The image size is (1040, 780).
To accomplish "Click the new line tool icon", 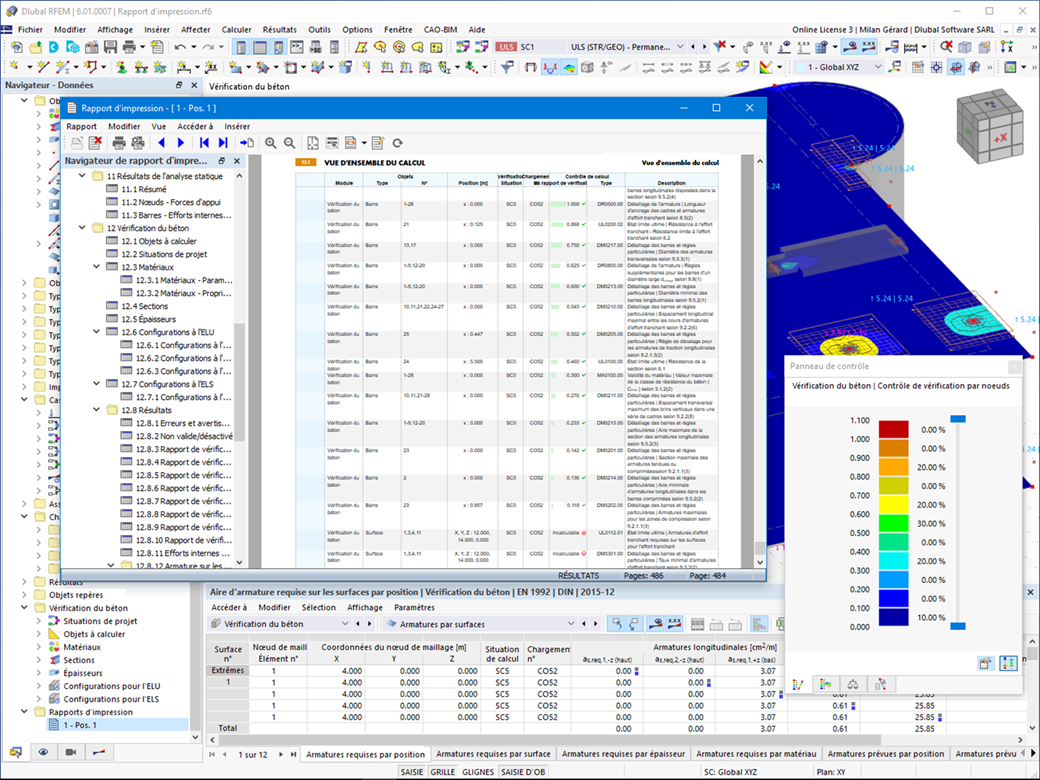I will 44,67.
